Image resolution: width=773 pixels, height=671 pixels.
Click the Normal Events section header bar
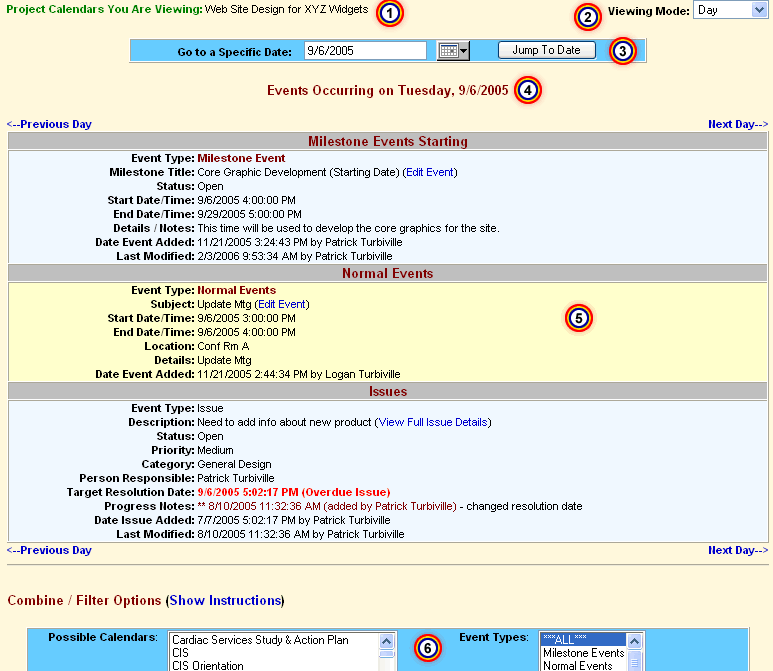(x=388, y=274)
